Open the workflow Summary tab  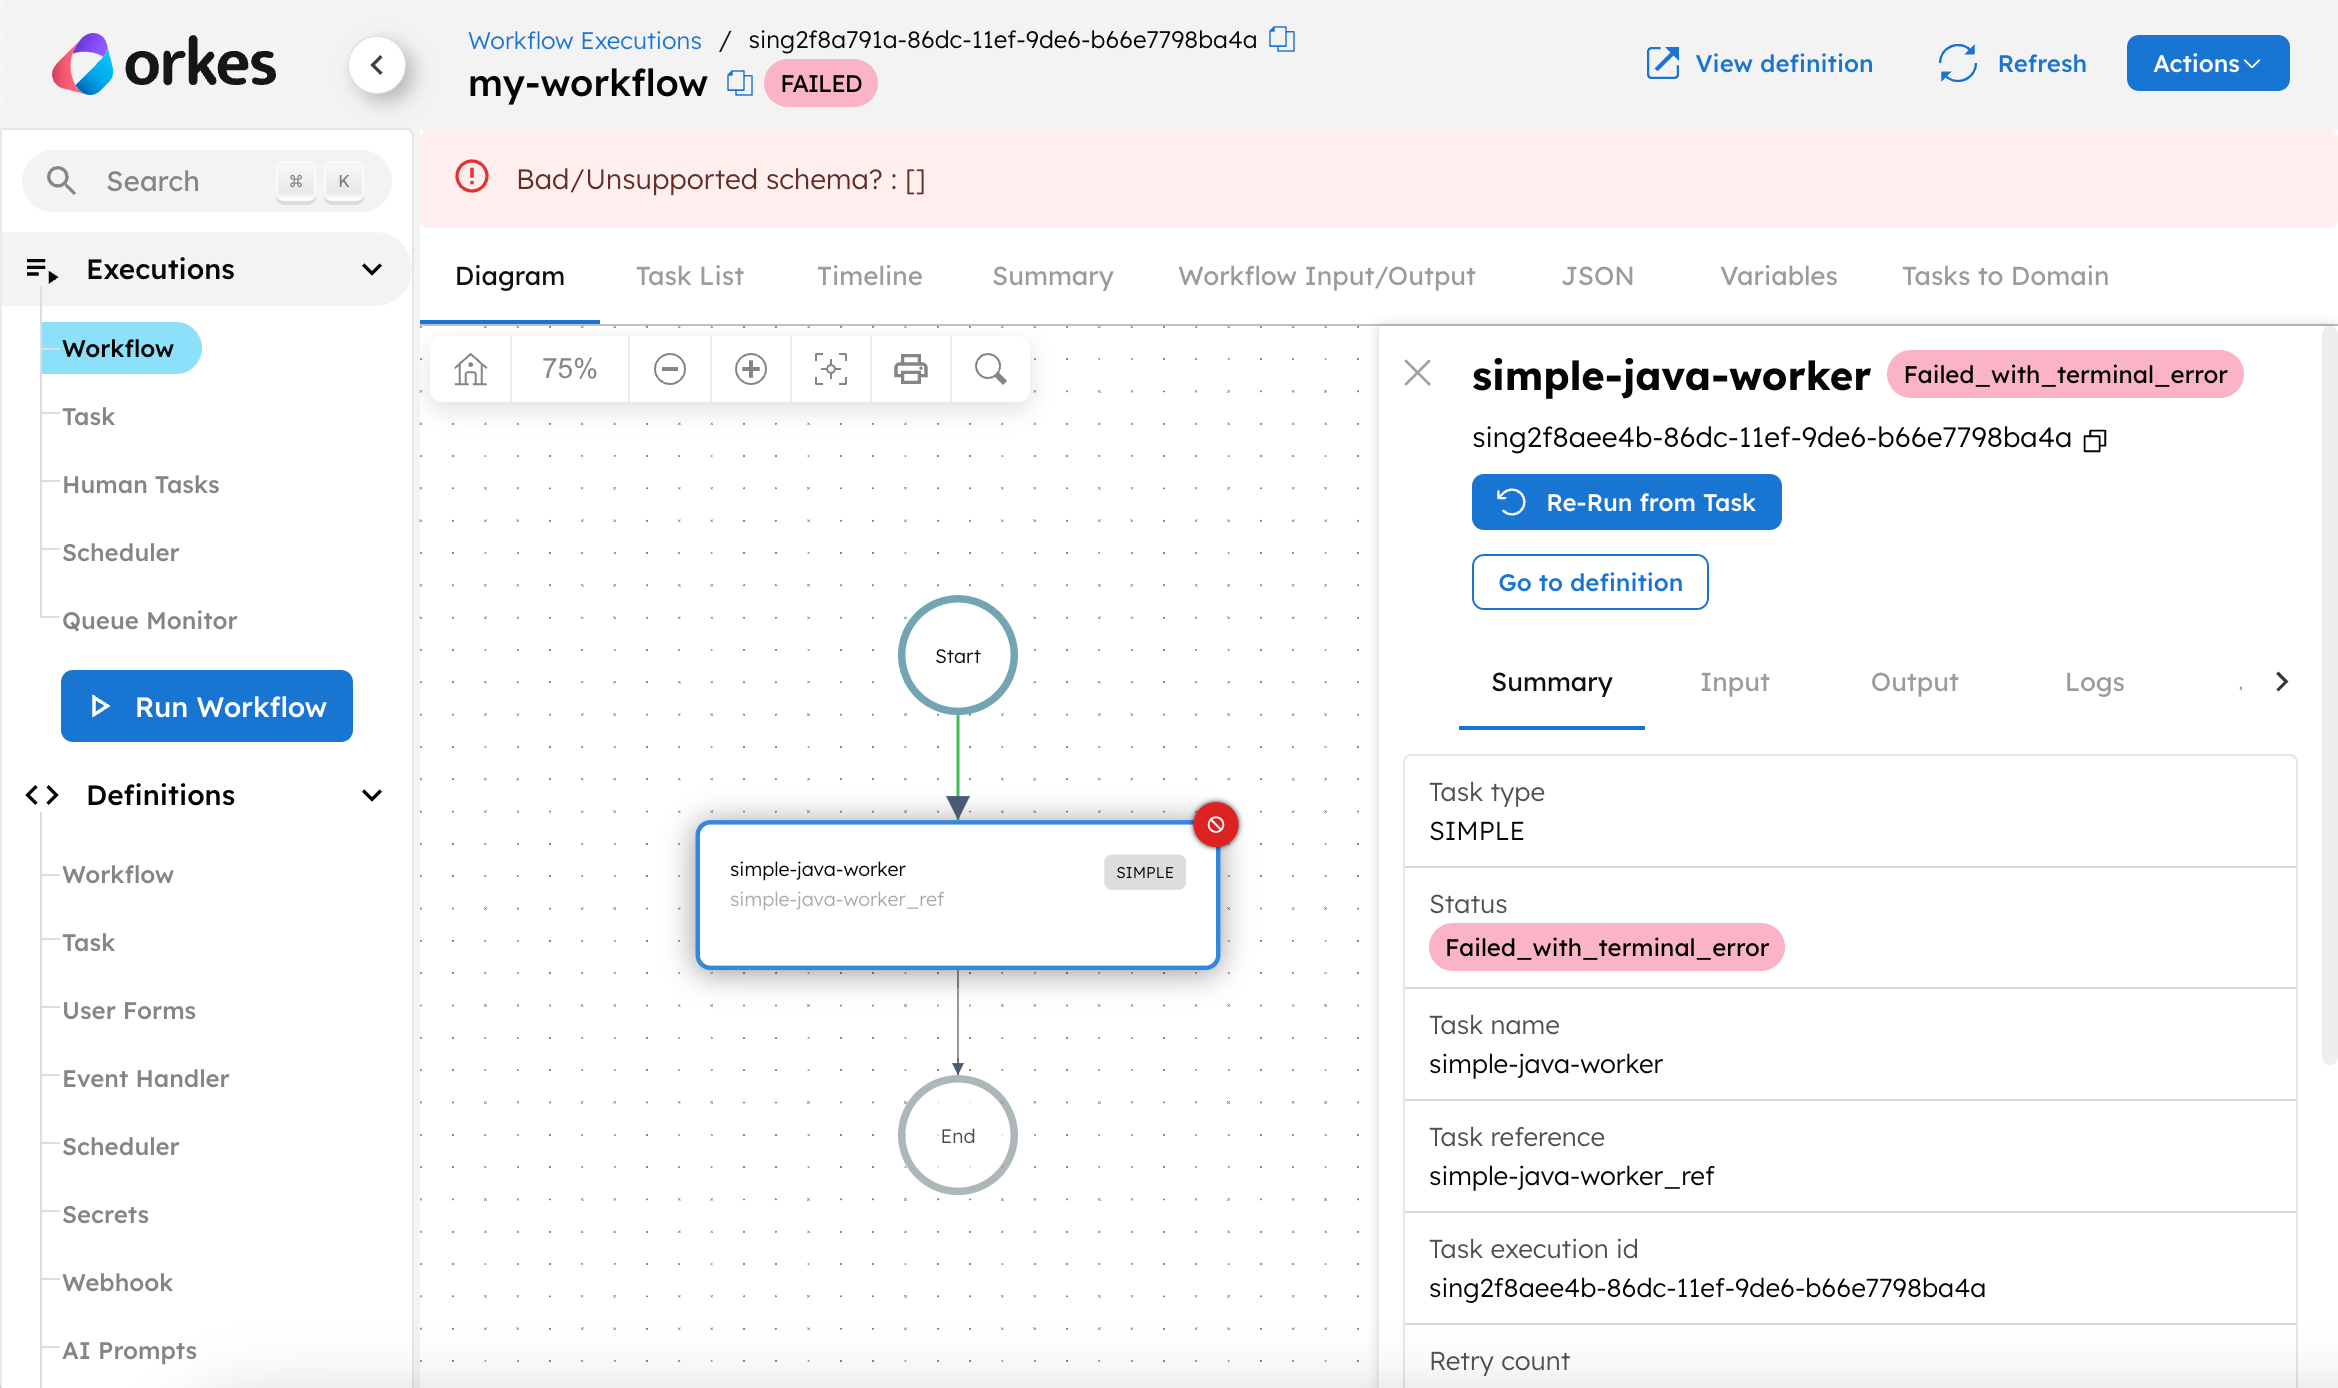(x=1052, y=276)
